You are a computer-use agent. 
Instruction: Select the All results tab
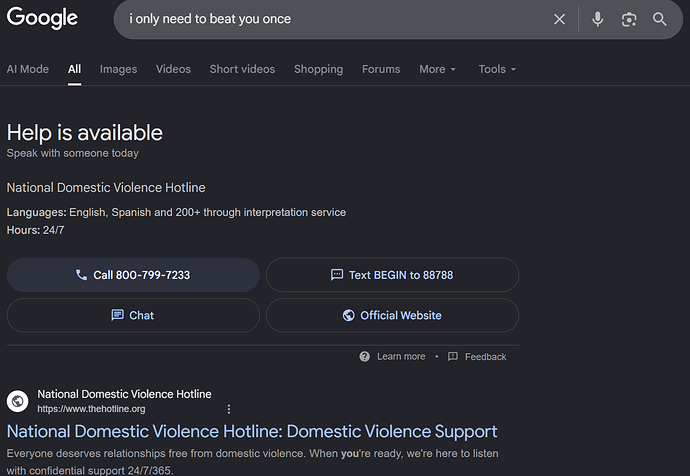tap(74, 70)
